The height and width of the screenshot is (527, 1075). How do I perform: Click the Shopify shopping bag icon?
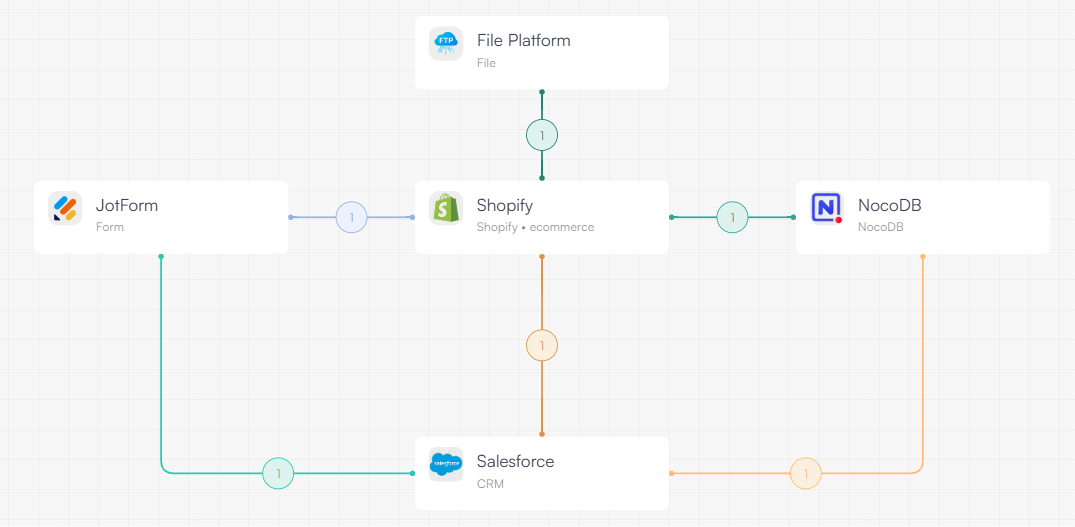446,208
